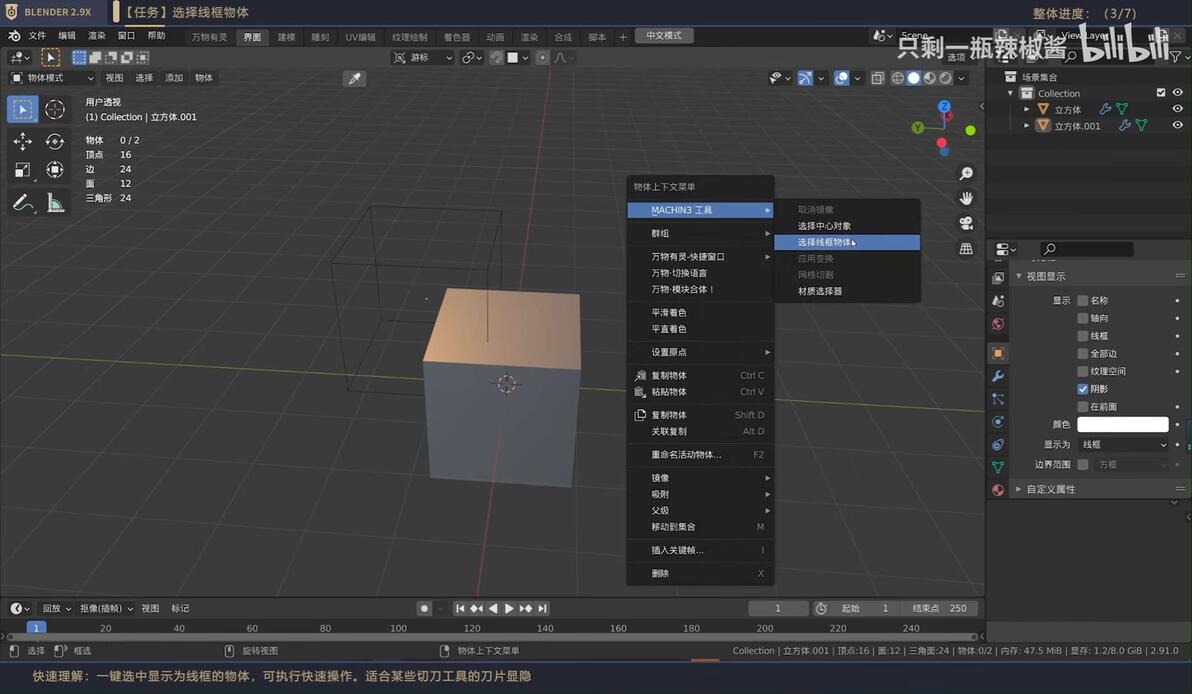Select solid viewport shading mode

(914, 78)
